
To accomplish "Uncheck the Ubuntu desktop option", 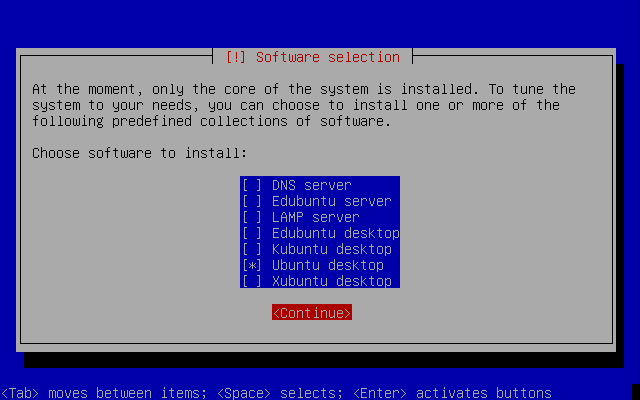I will click(x=252, y=265).
